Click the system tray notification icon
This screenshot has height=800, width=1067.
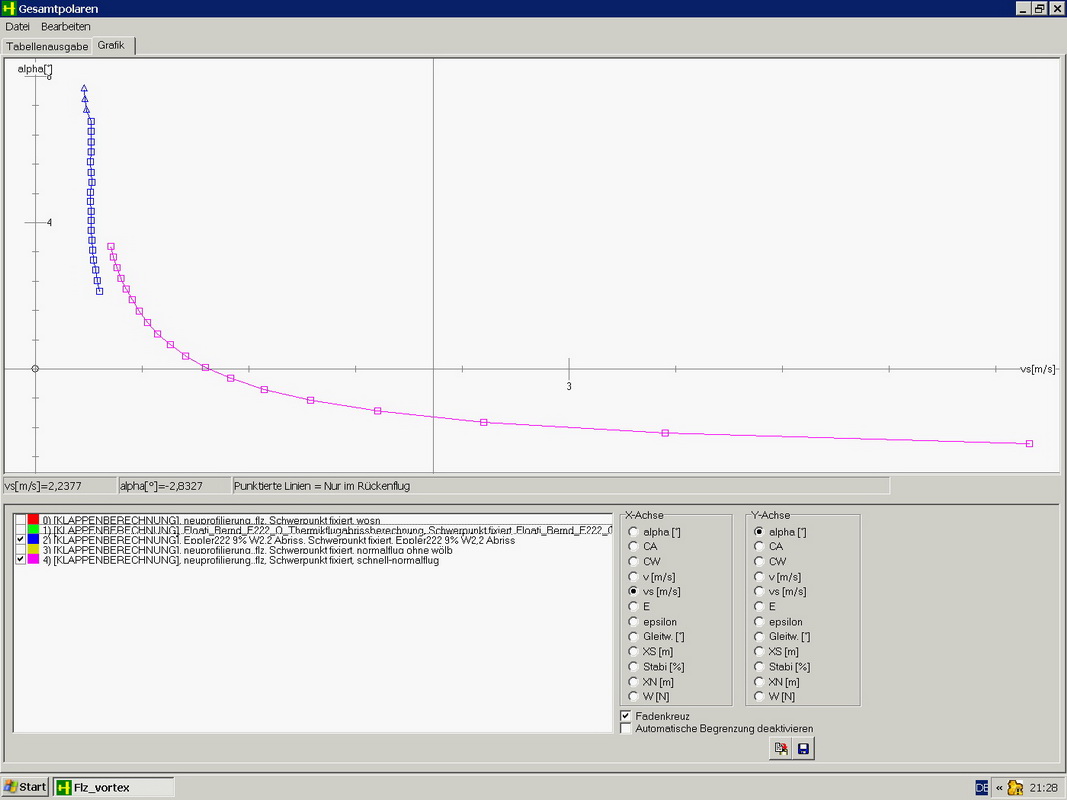click(1015, 787)
